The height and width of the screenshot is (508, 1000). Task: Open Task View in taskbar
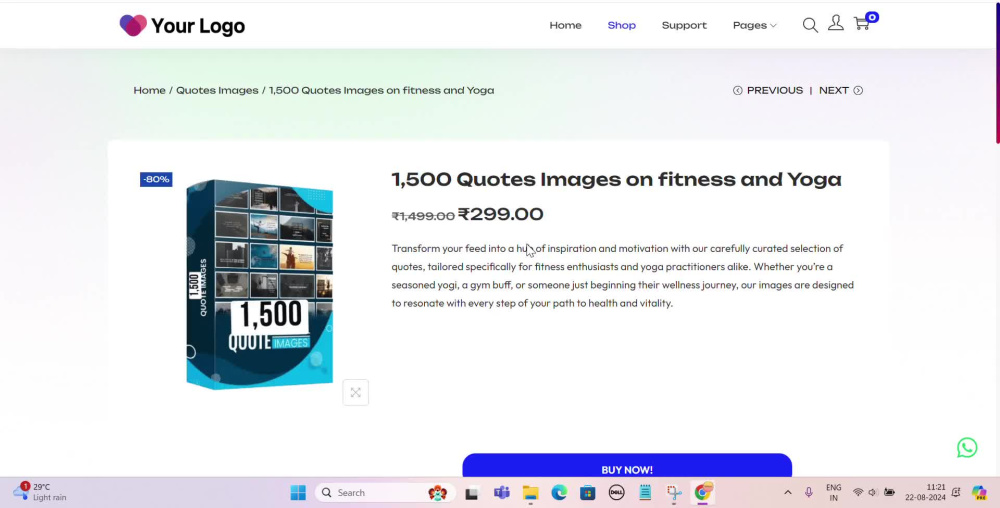[x=472, y=493]
